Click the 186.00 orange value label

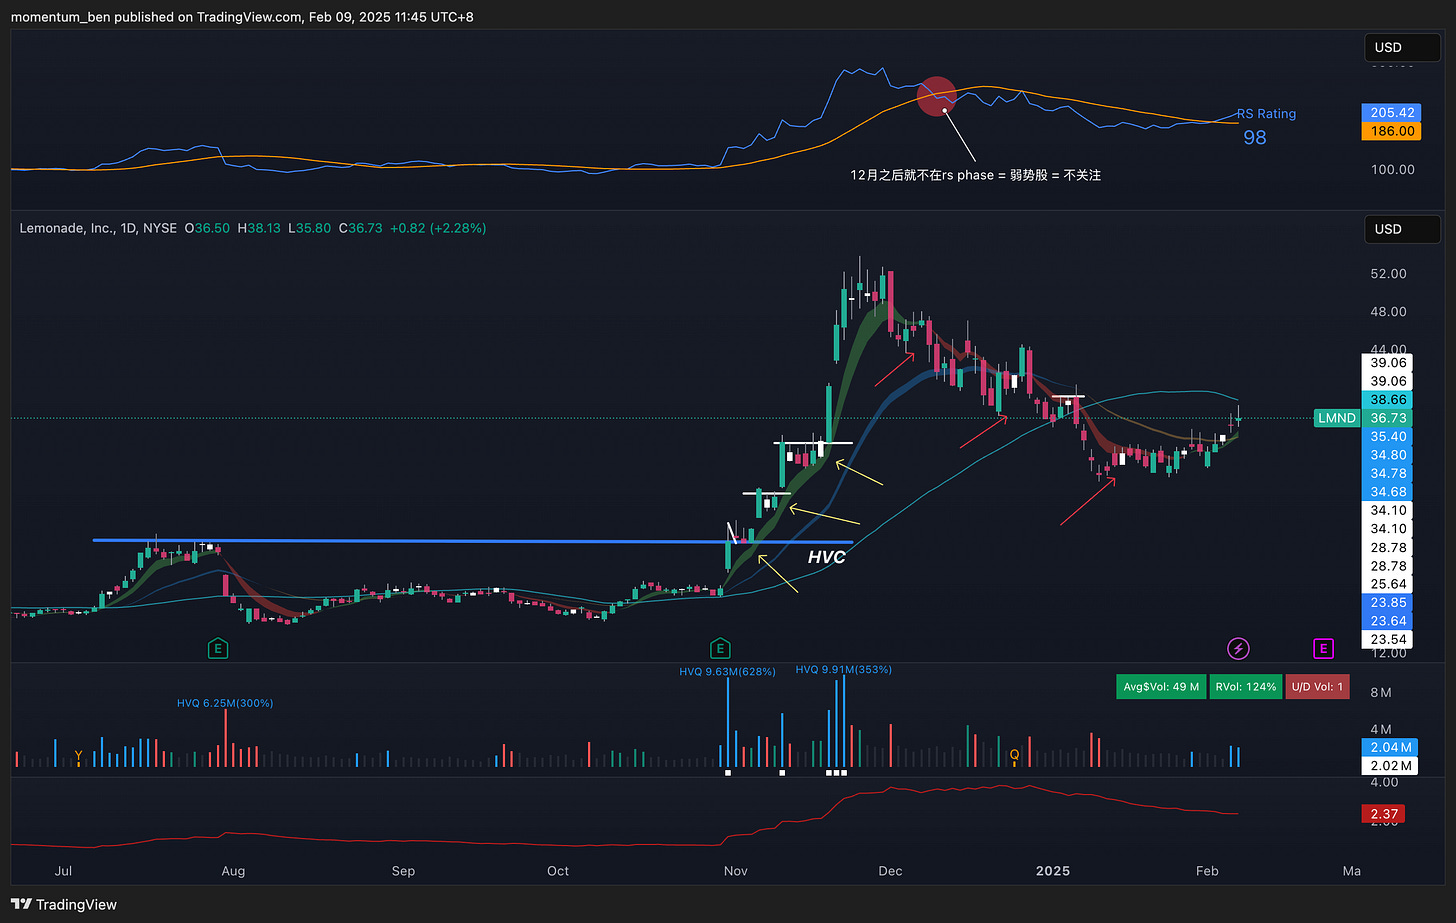tap(1391, 131)
